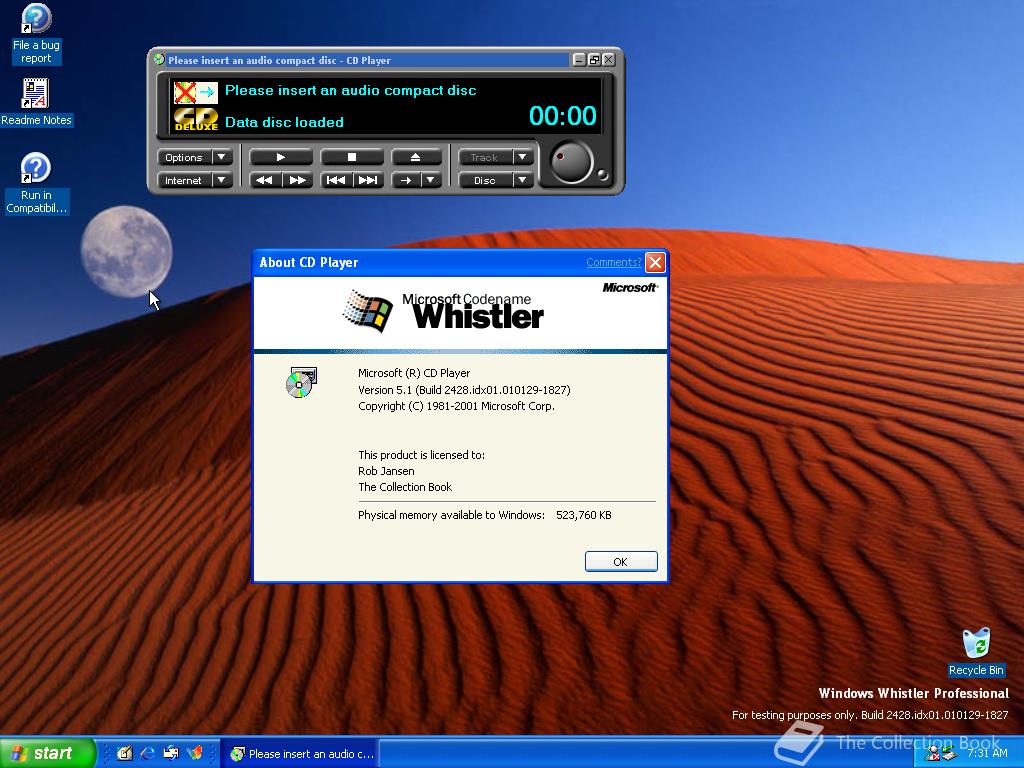
Task: Launch Internet Explorer from Quick Launch
Action: 148,753
